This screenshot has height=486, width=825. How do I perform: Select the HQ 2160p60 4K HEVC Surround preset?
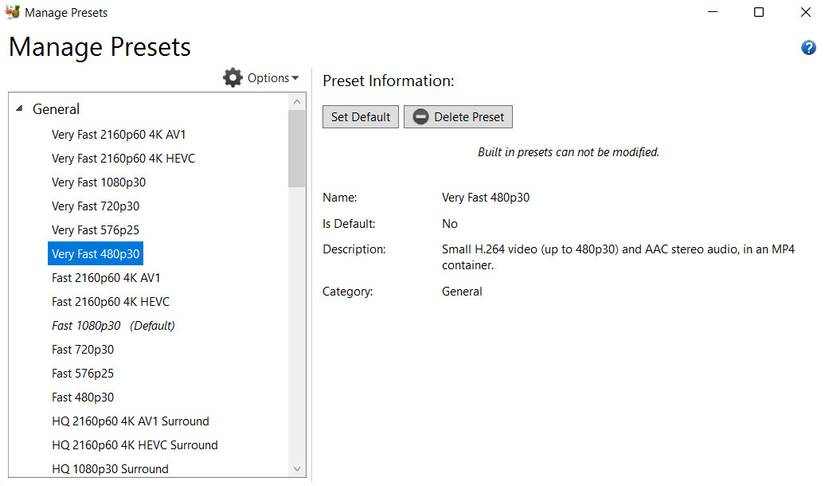pyautogui.click(x=134, y=445)
